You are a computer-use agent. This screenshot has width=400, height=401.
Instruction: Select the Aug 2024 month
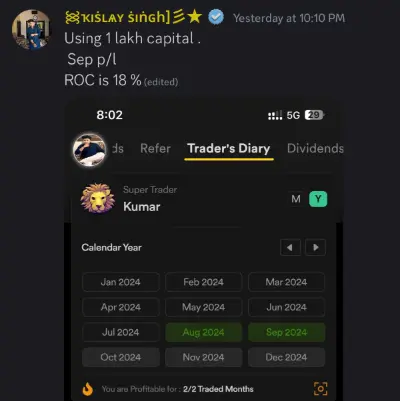click(203, 332)
